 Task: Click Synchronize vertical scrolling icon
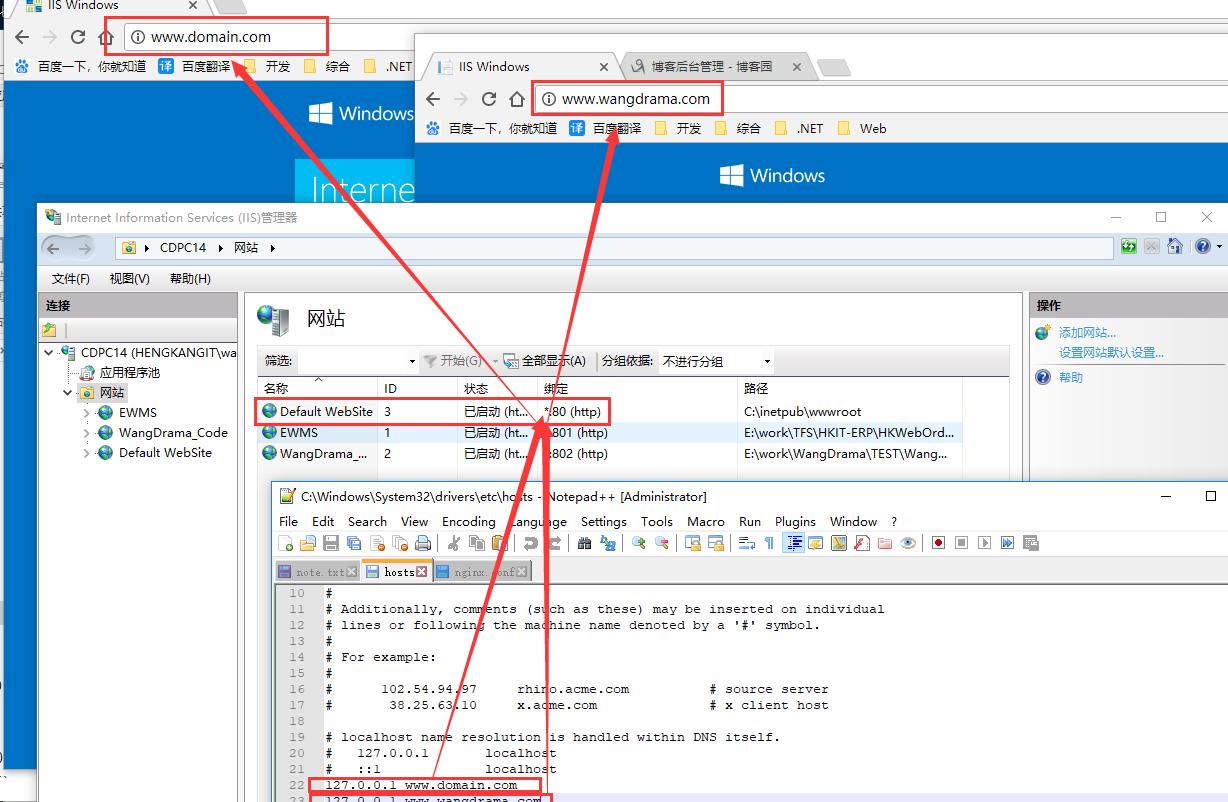[693, 543]
